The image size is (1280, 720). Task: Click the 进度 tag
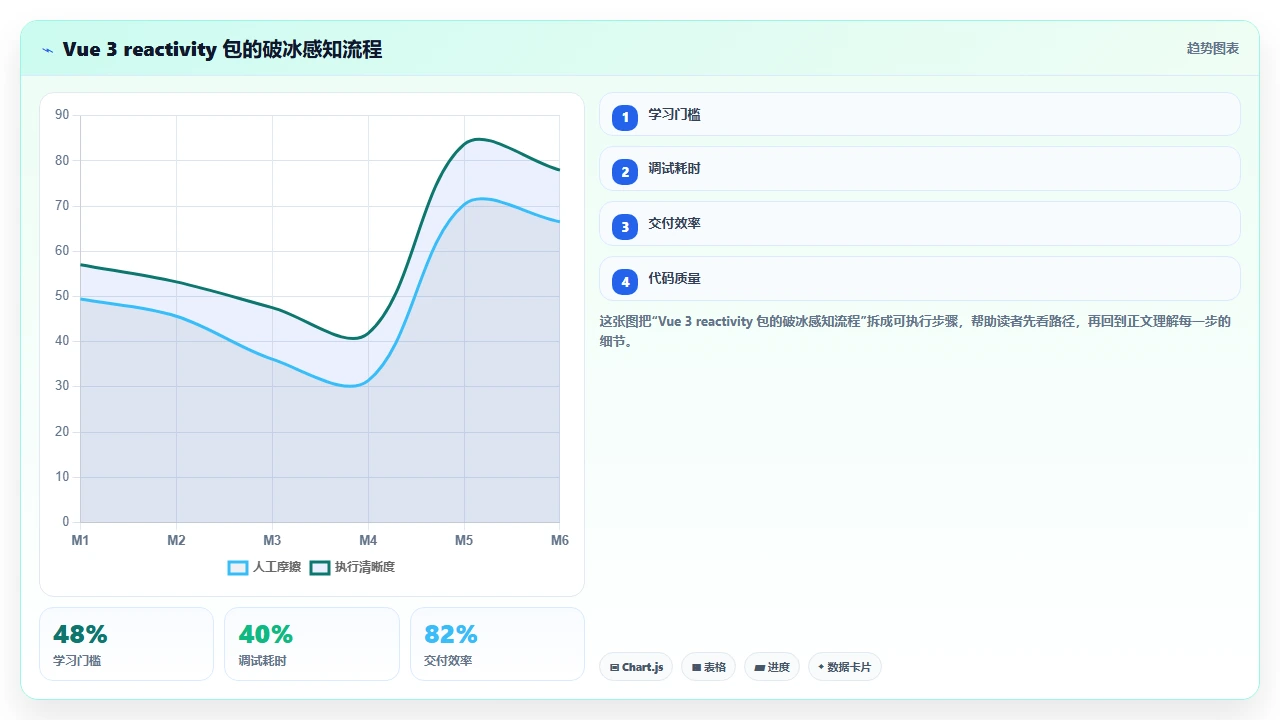[771, 667]
